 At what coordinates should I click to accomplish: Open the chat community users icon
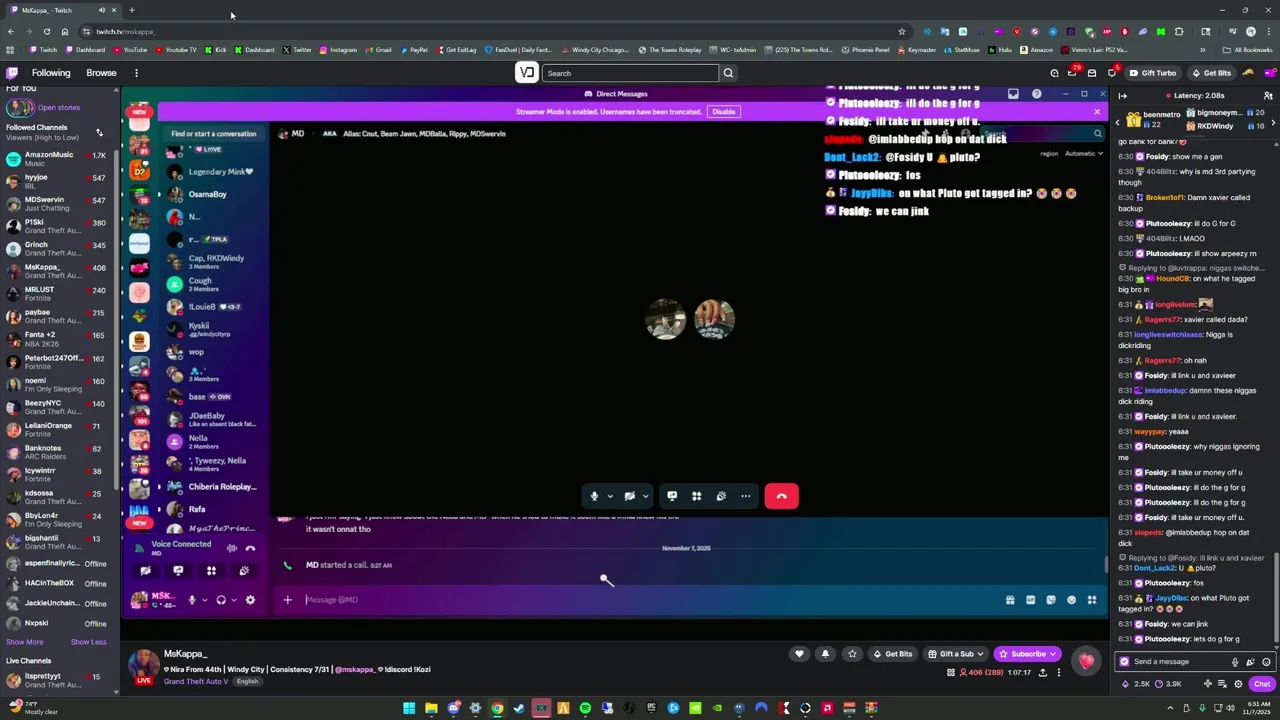coord(1268,96)
